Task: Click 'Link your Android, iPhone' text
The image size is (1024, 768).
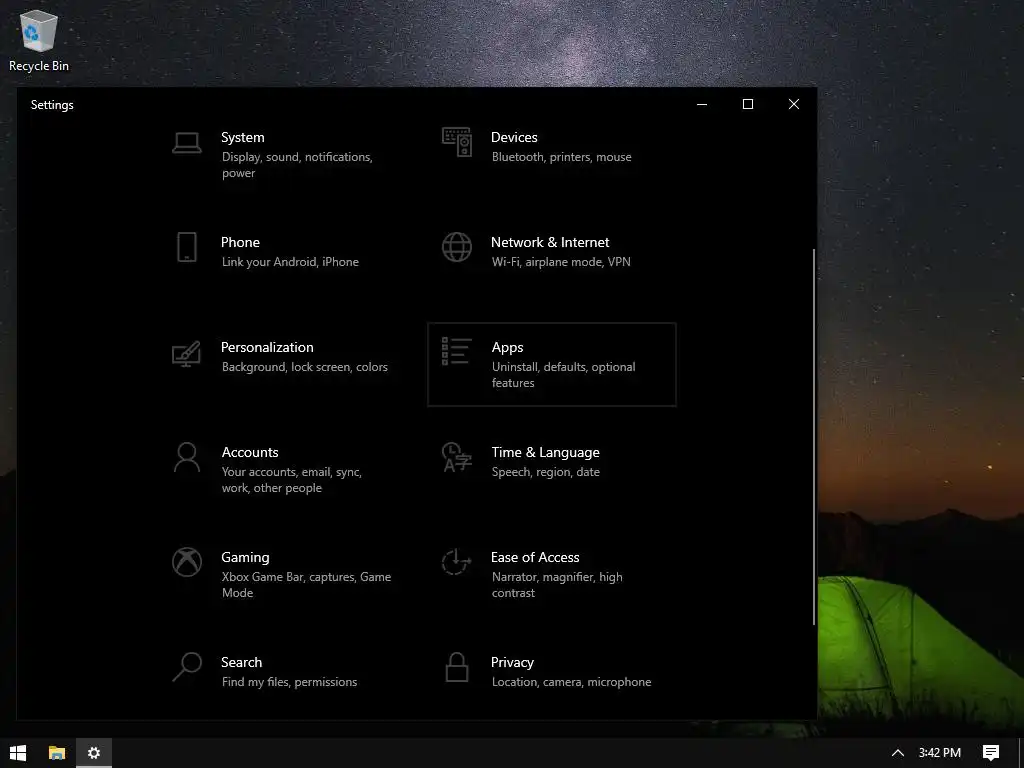Action: point(291,262)
